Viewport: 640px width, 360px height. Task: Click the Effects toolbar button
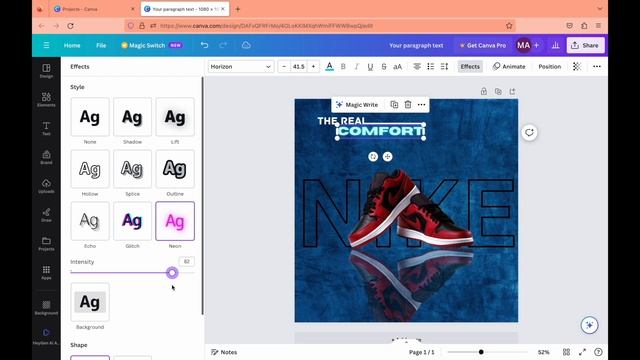coord(470,67)
